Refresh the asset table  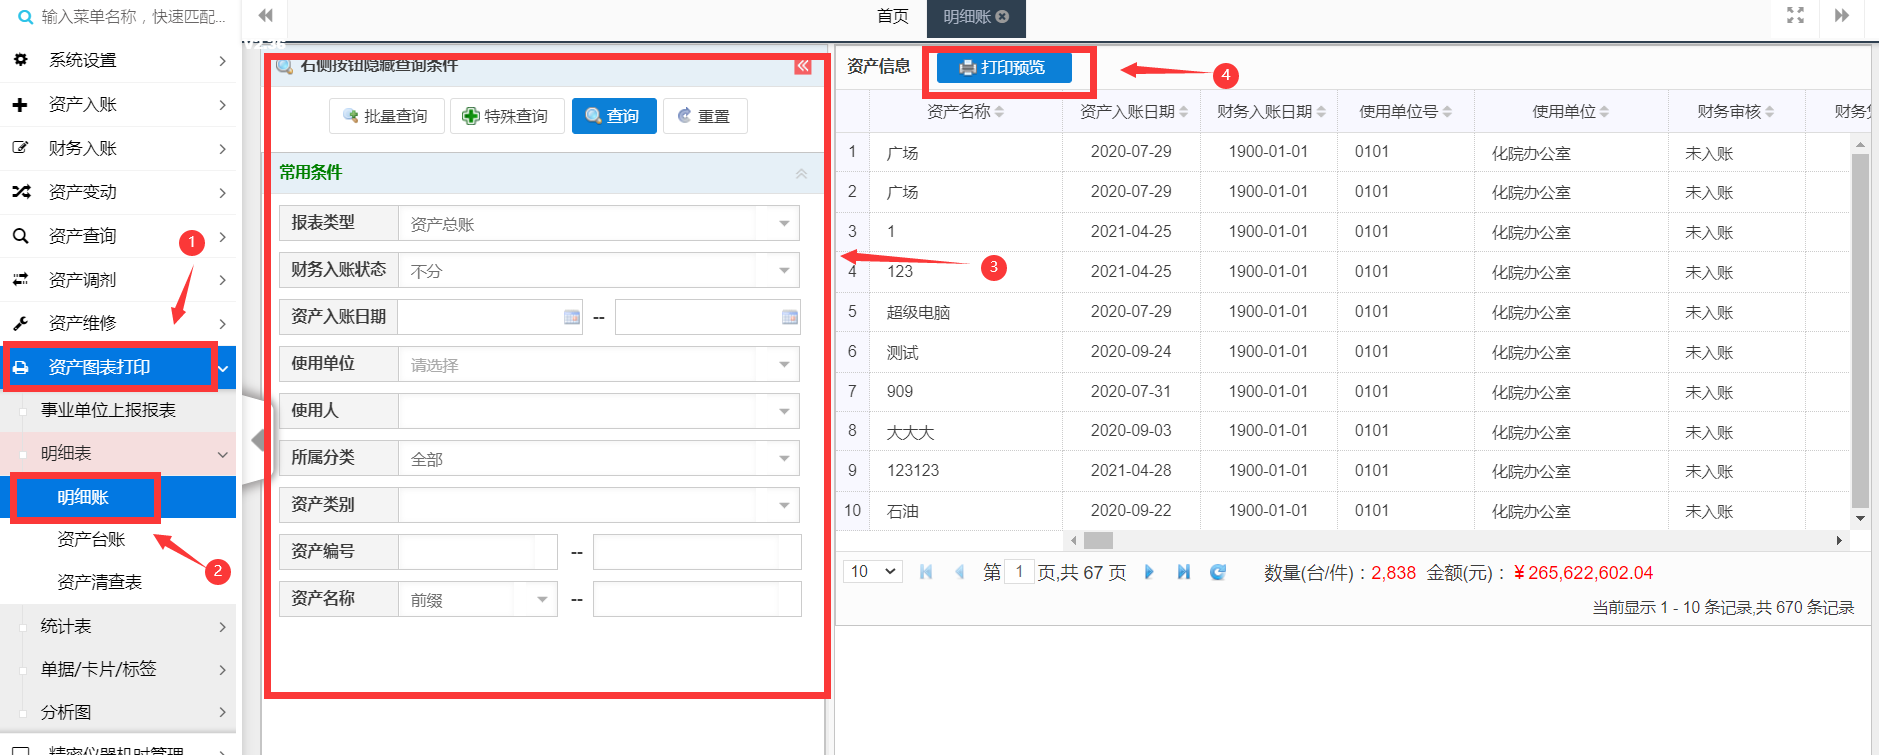click(1217, 572)
